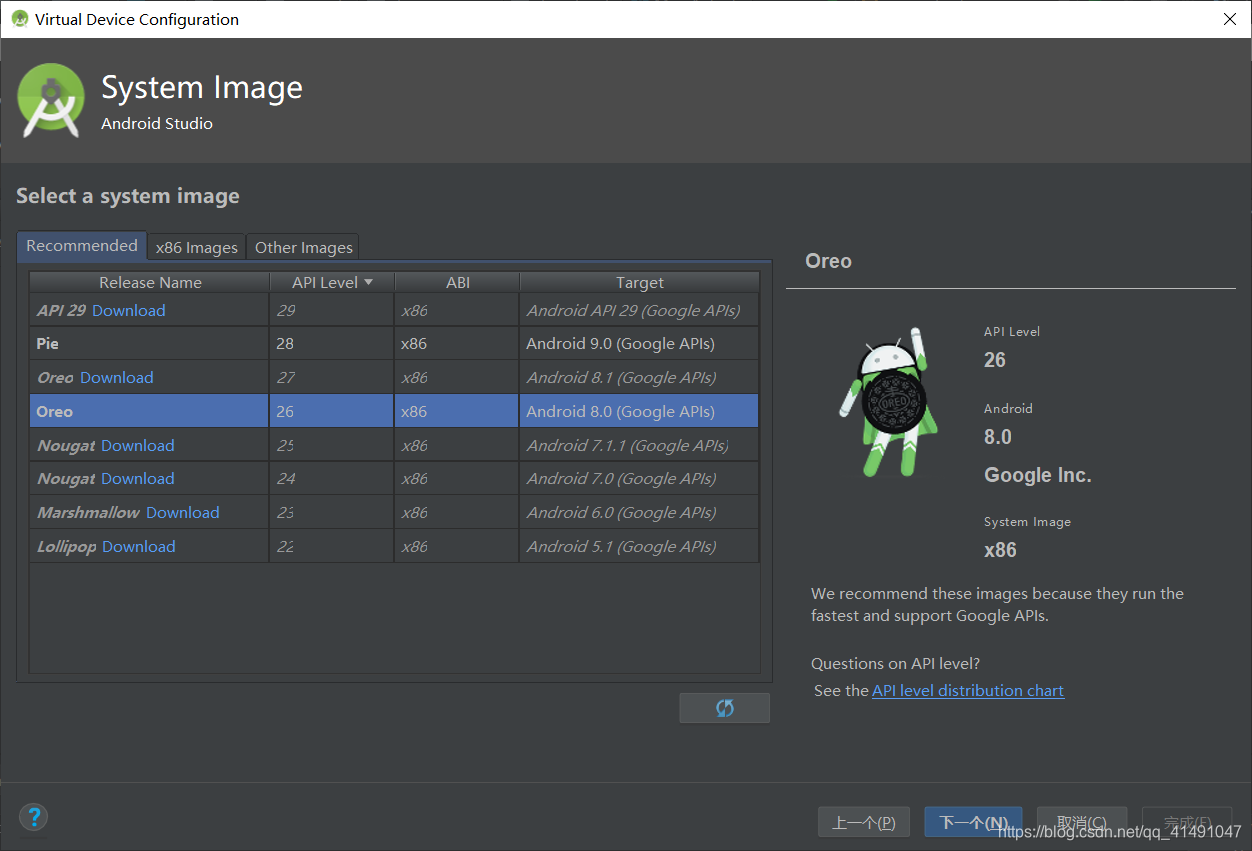The image size is (1252, 851).
Task: Download the Marshmallow system image
Action: pos(183,512)
